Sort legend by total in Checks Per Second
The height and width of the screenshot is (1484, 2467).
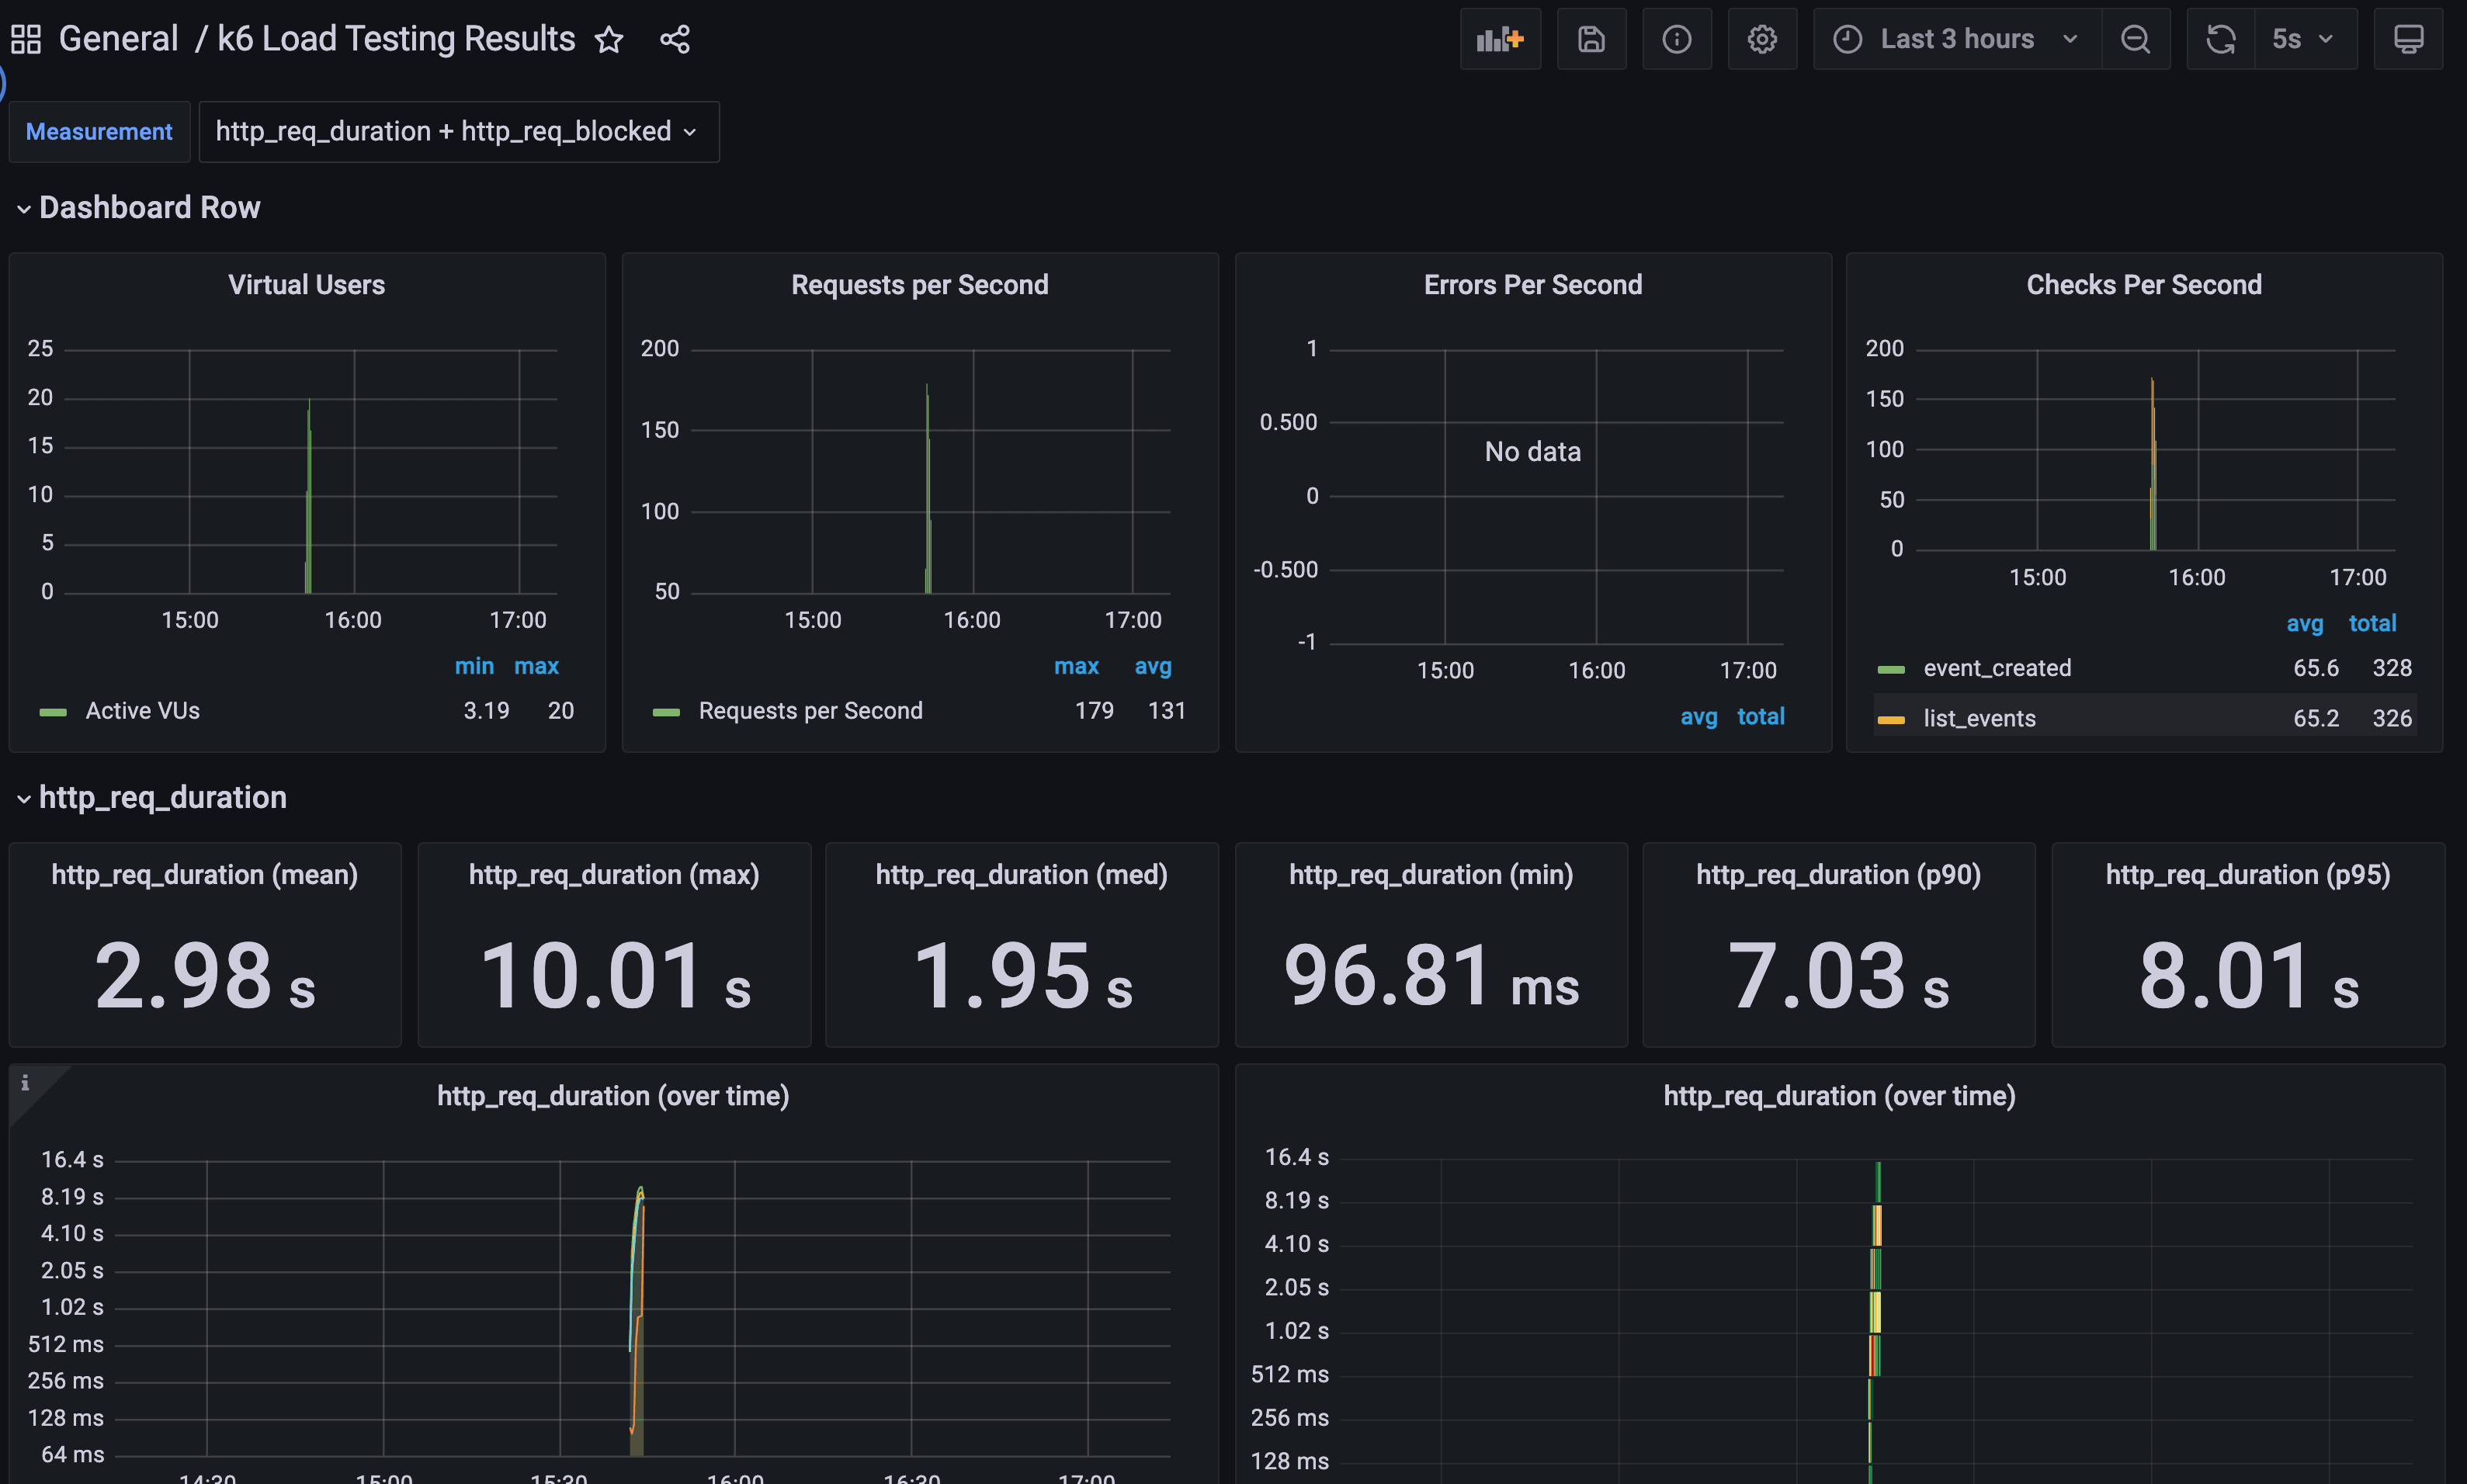pyautogui.click(x=2374, y=623)
